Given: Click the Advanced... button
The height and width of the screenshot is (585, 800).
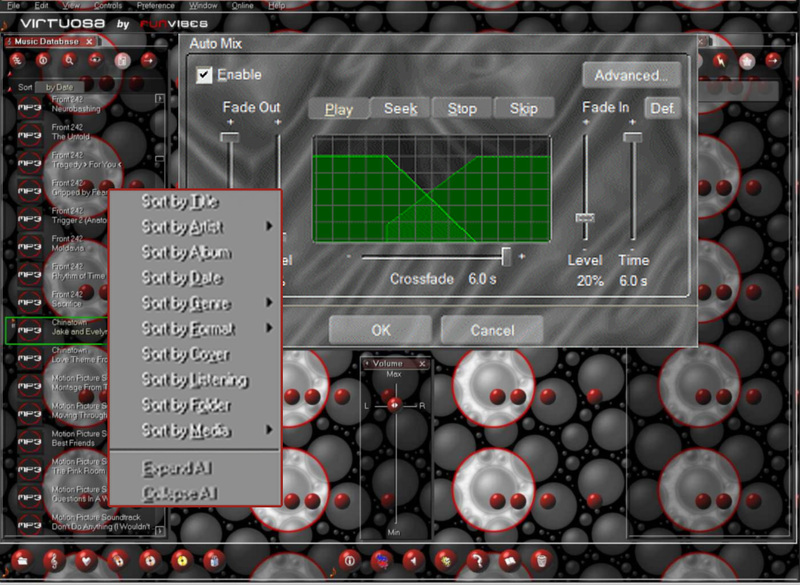Looking at the screenshot, I should [631, 75].
